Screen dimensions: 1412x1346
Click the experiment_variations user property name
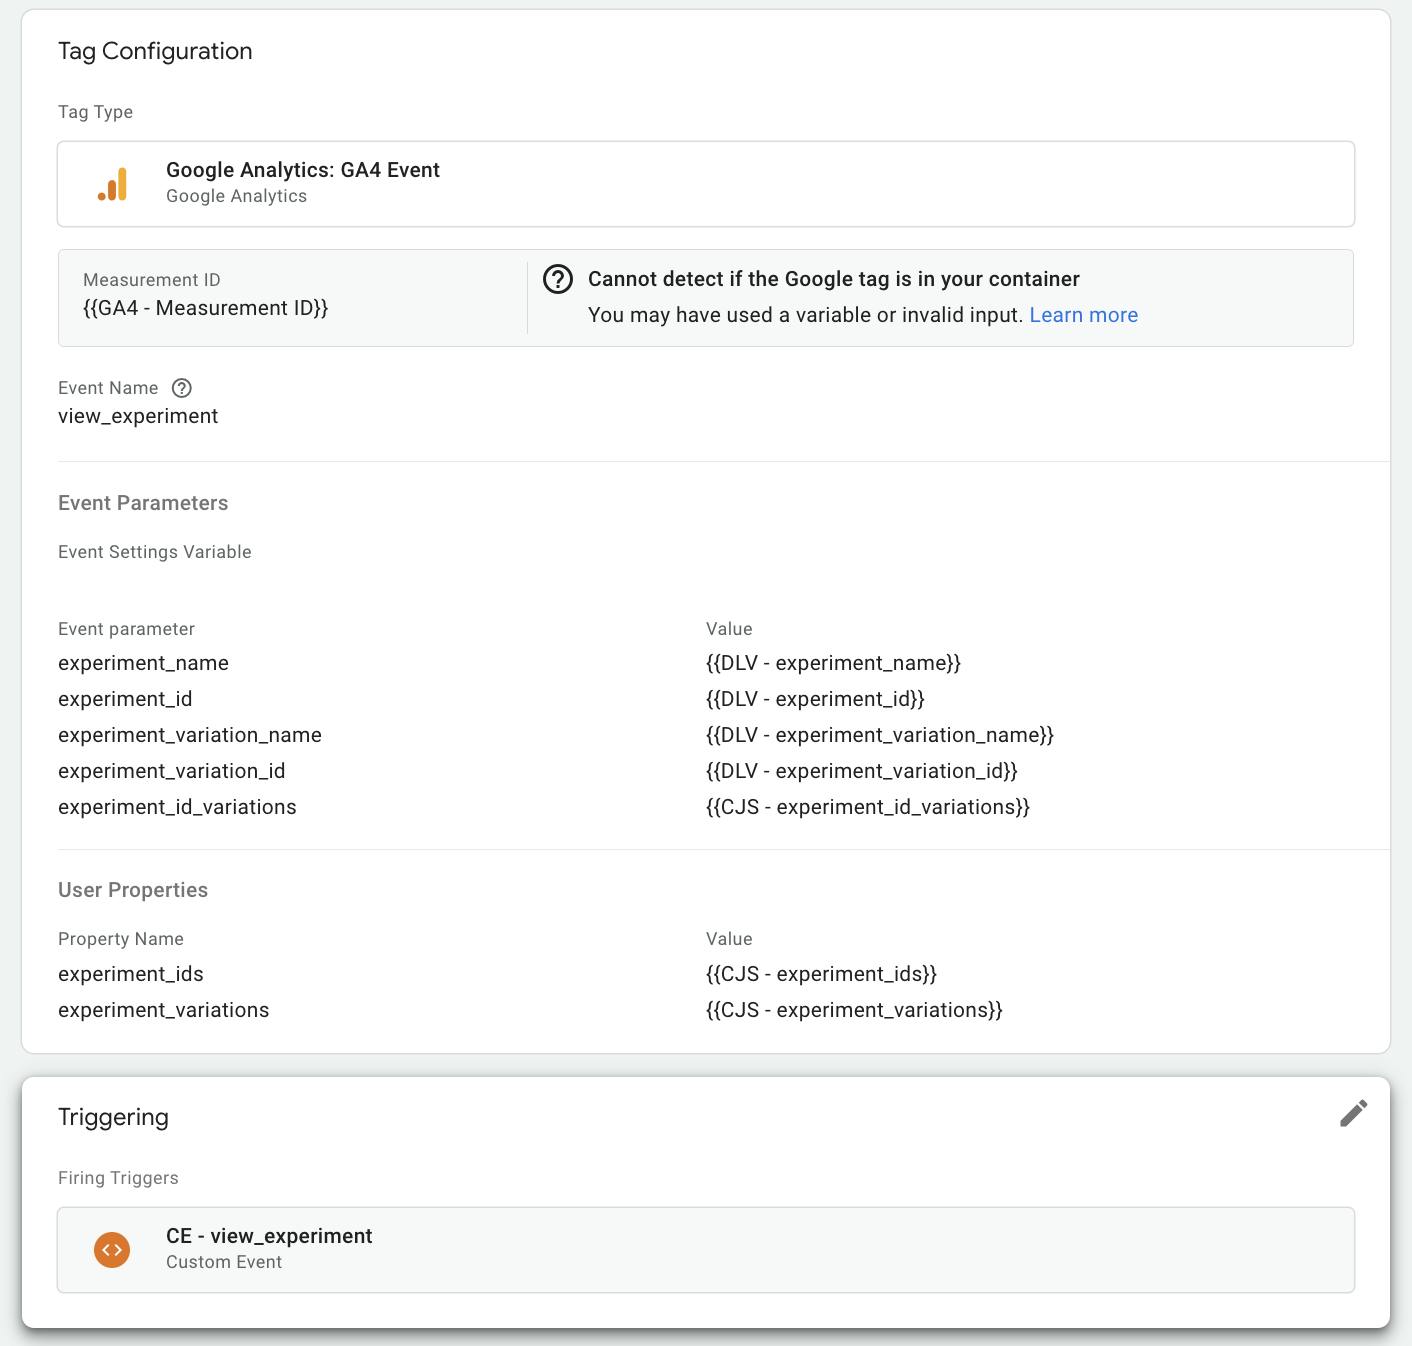(x=164, y=1010)
